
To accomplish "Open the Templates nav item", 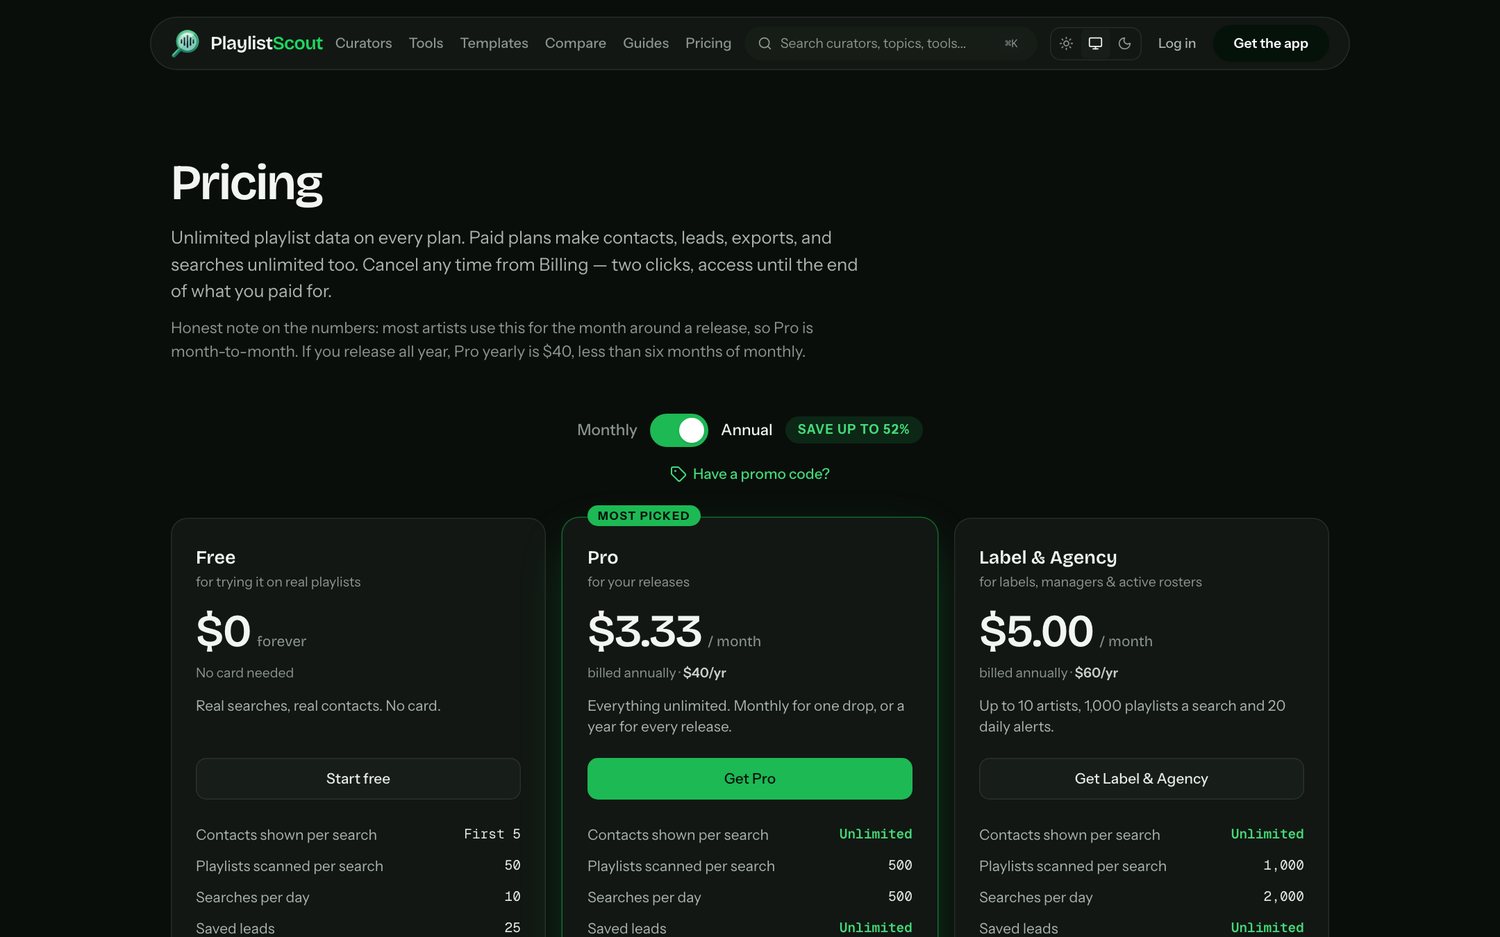I will 494,43.
